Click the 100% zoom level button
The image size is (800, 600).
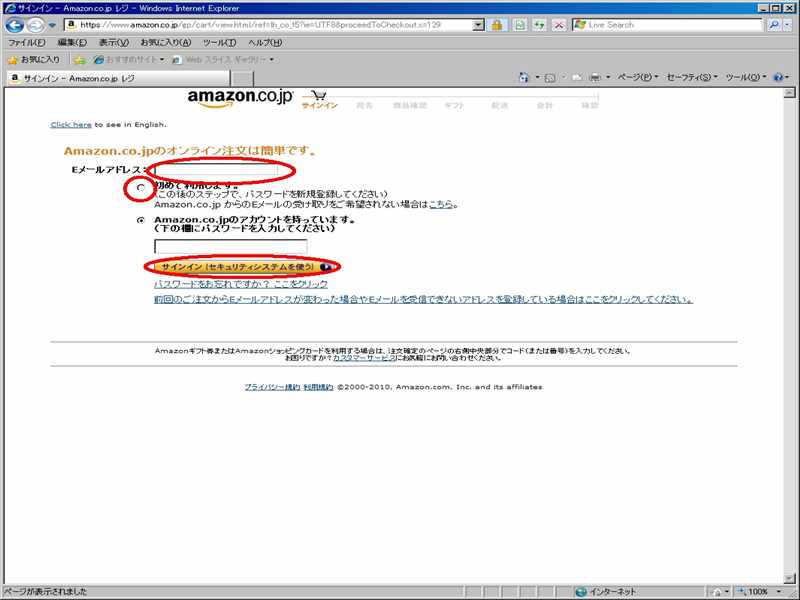754,592
